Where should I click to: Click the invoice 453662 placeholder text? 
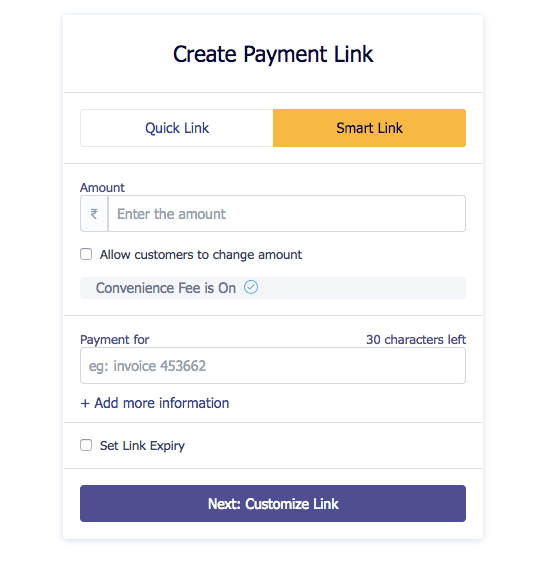point(160,366)
